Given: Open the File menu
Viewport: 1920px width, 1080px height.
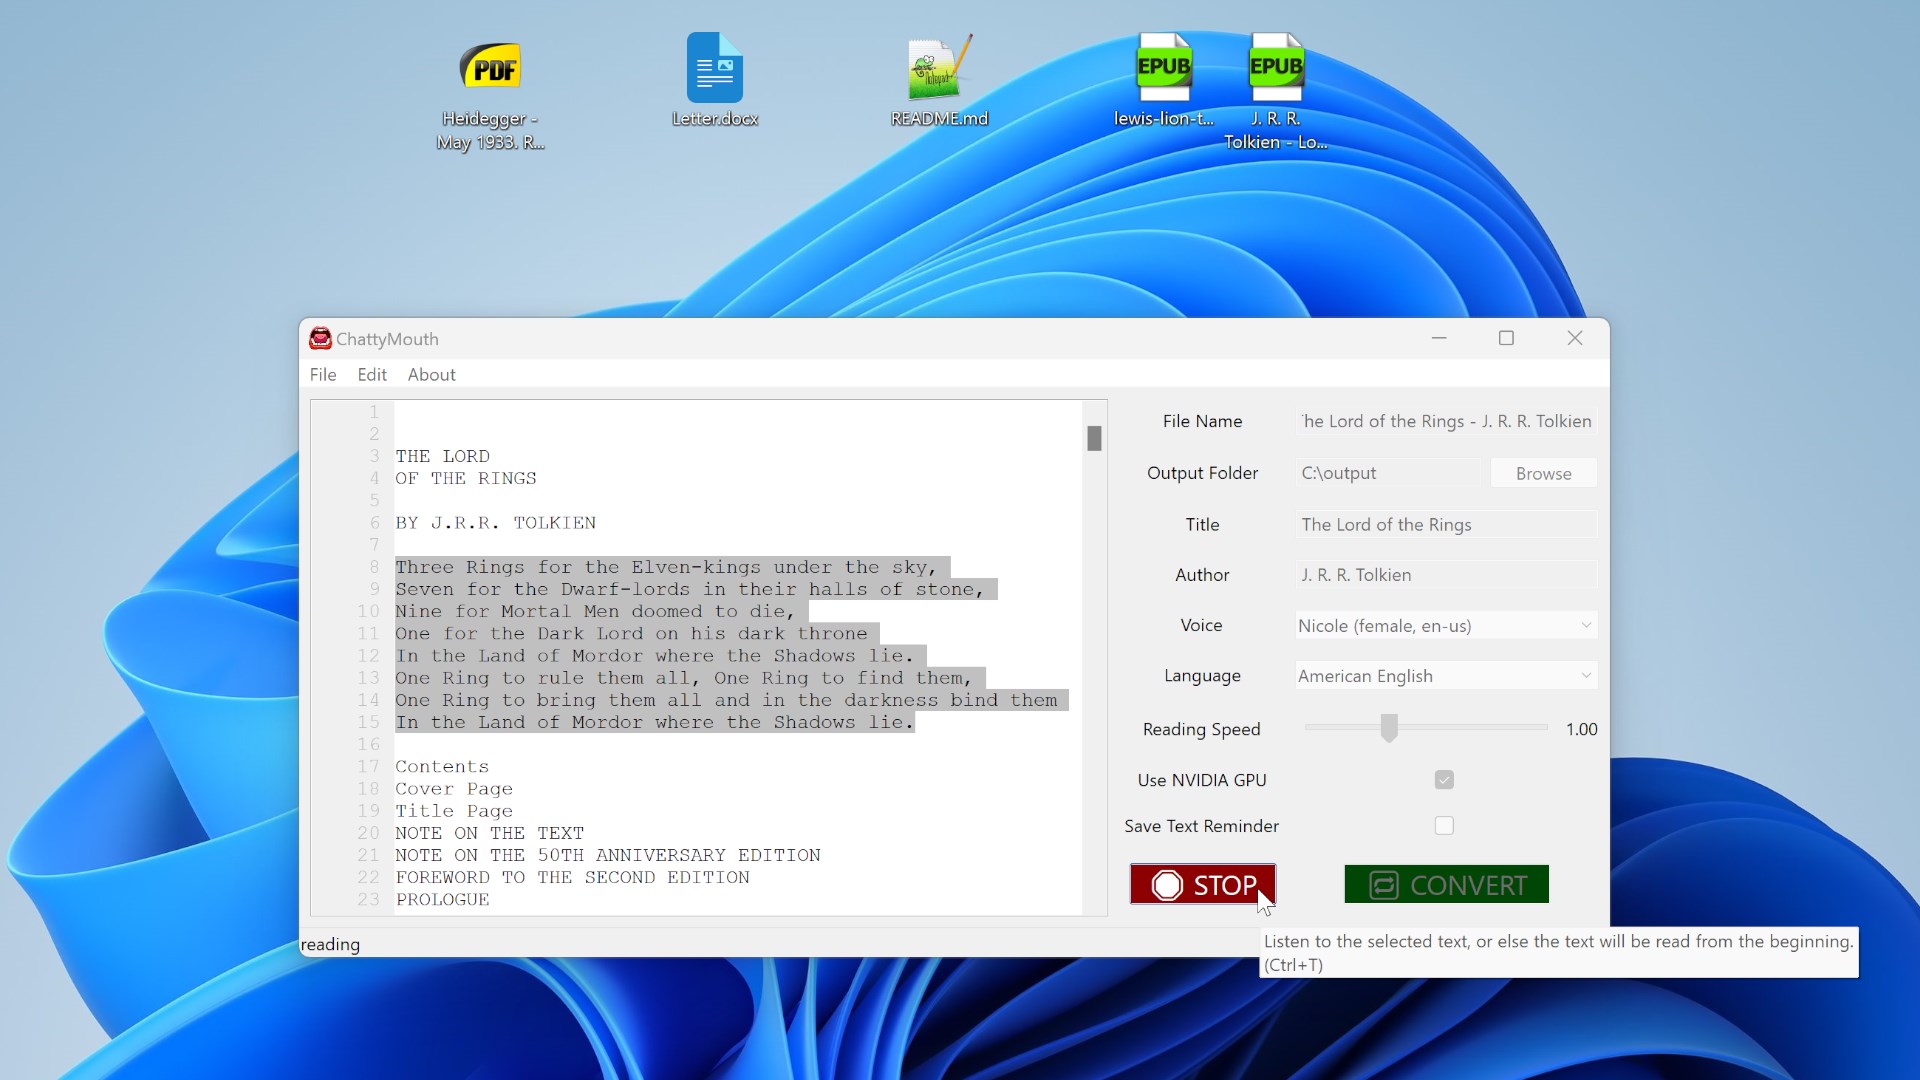Looking at the screenshot, I should tap(323, 374).
